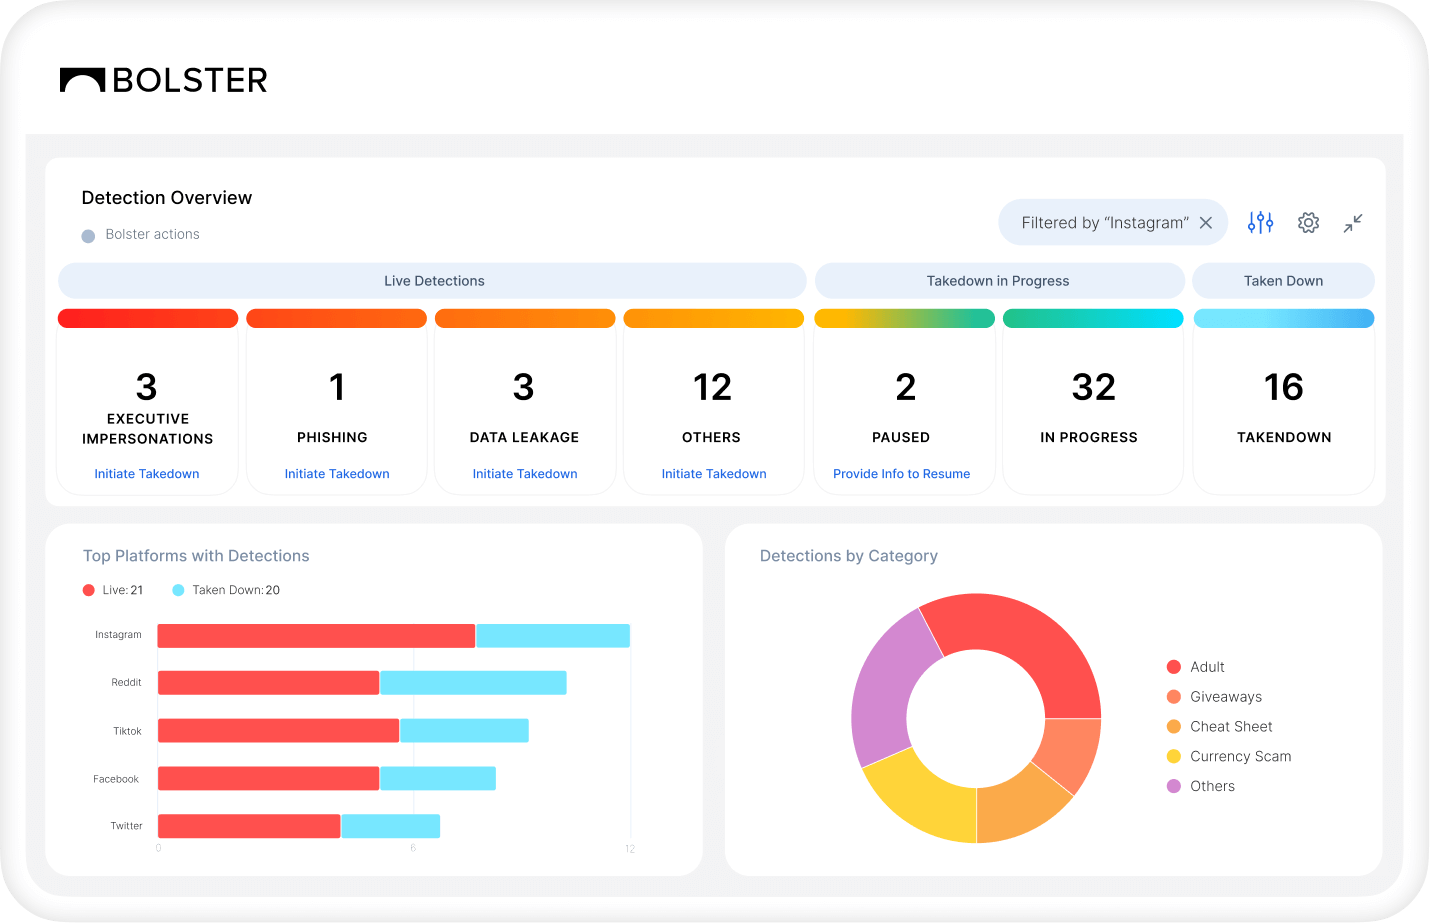Click the Bolster logo
Image resolution: width=1430 pixels, height=923 pixels.
point(164,80)
